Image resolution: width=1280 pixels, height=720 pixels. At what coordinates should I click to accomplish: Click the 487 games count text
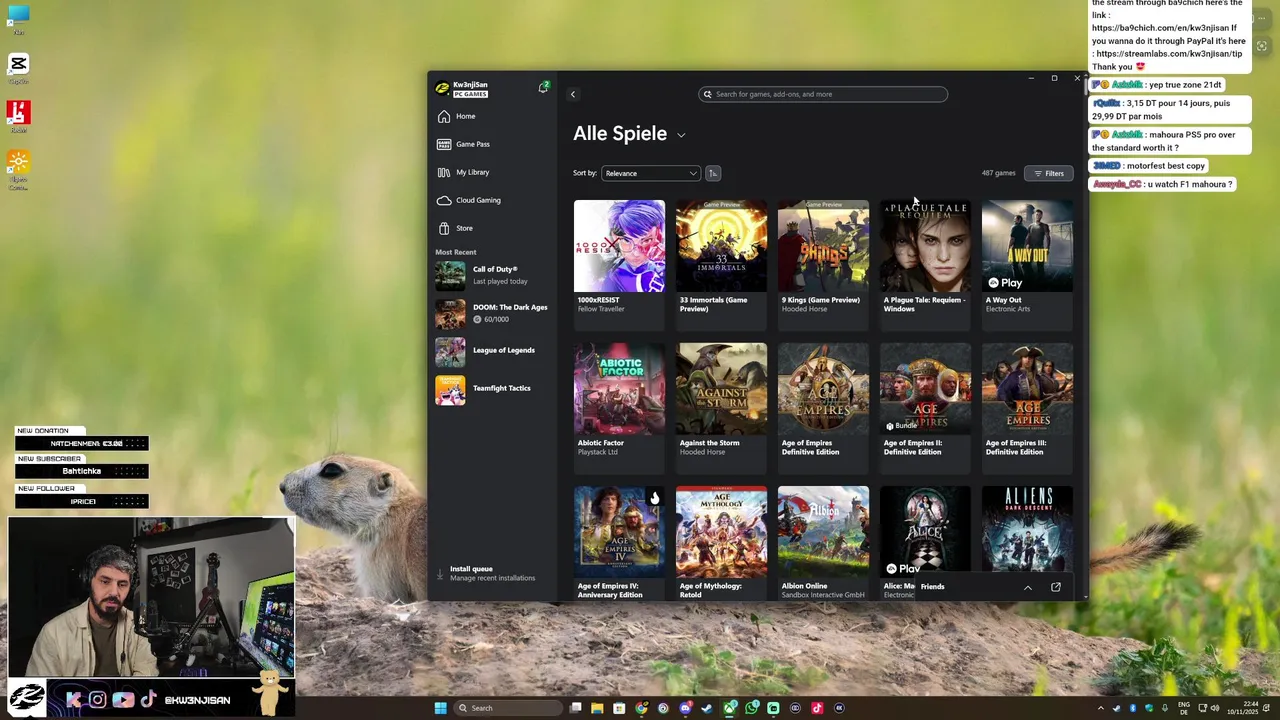pos(998,173)
